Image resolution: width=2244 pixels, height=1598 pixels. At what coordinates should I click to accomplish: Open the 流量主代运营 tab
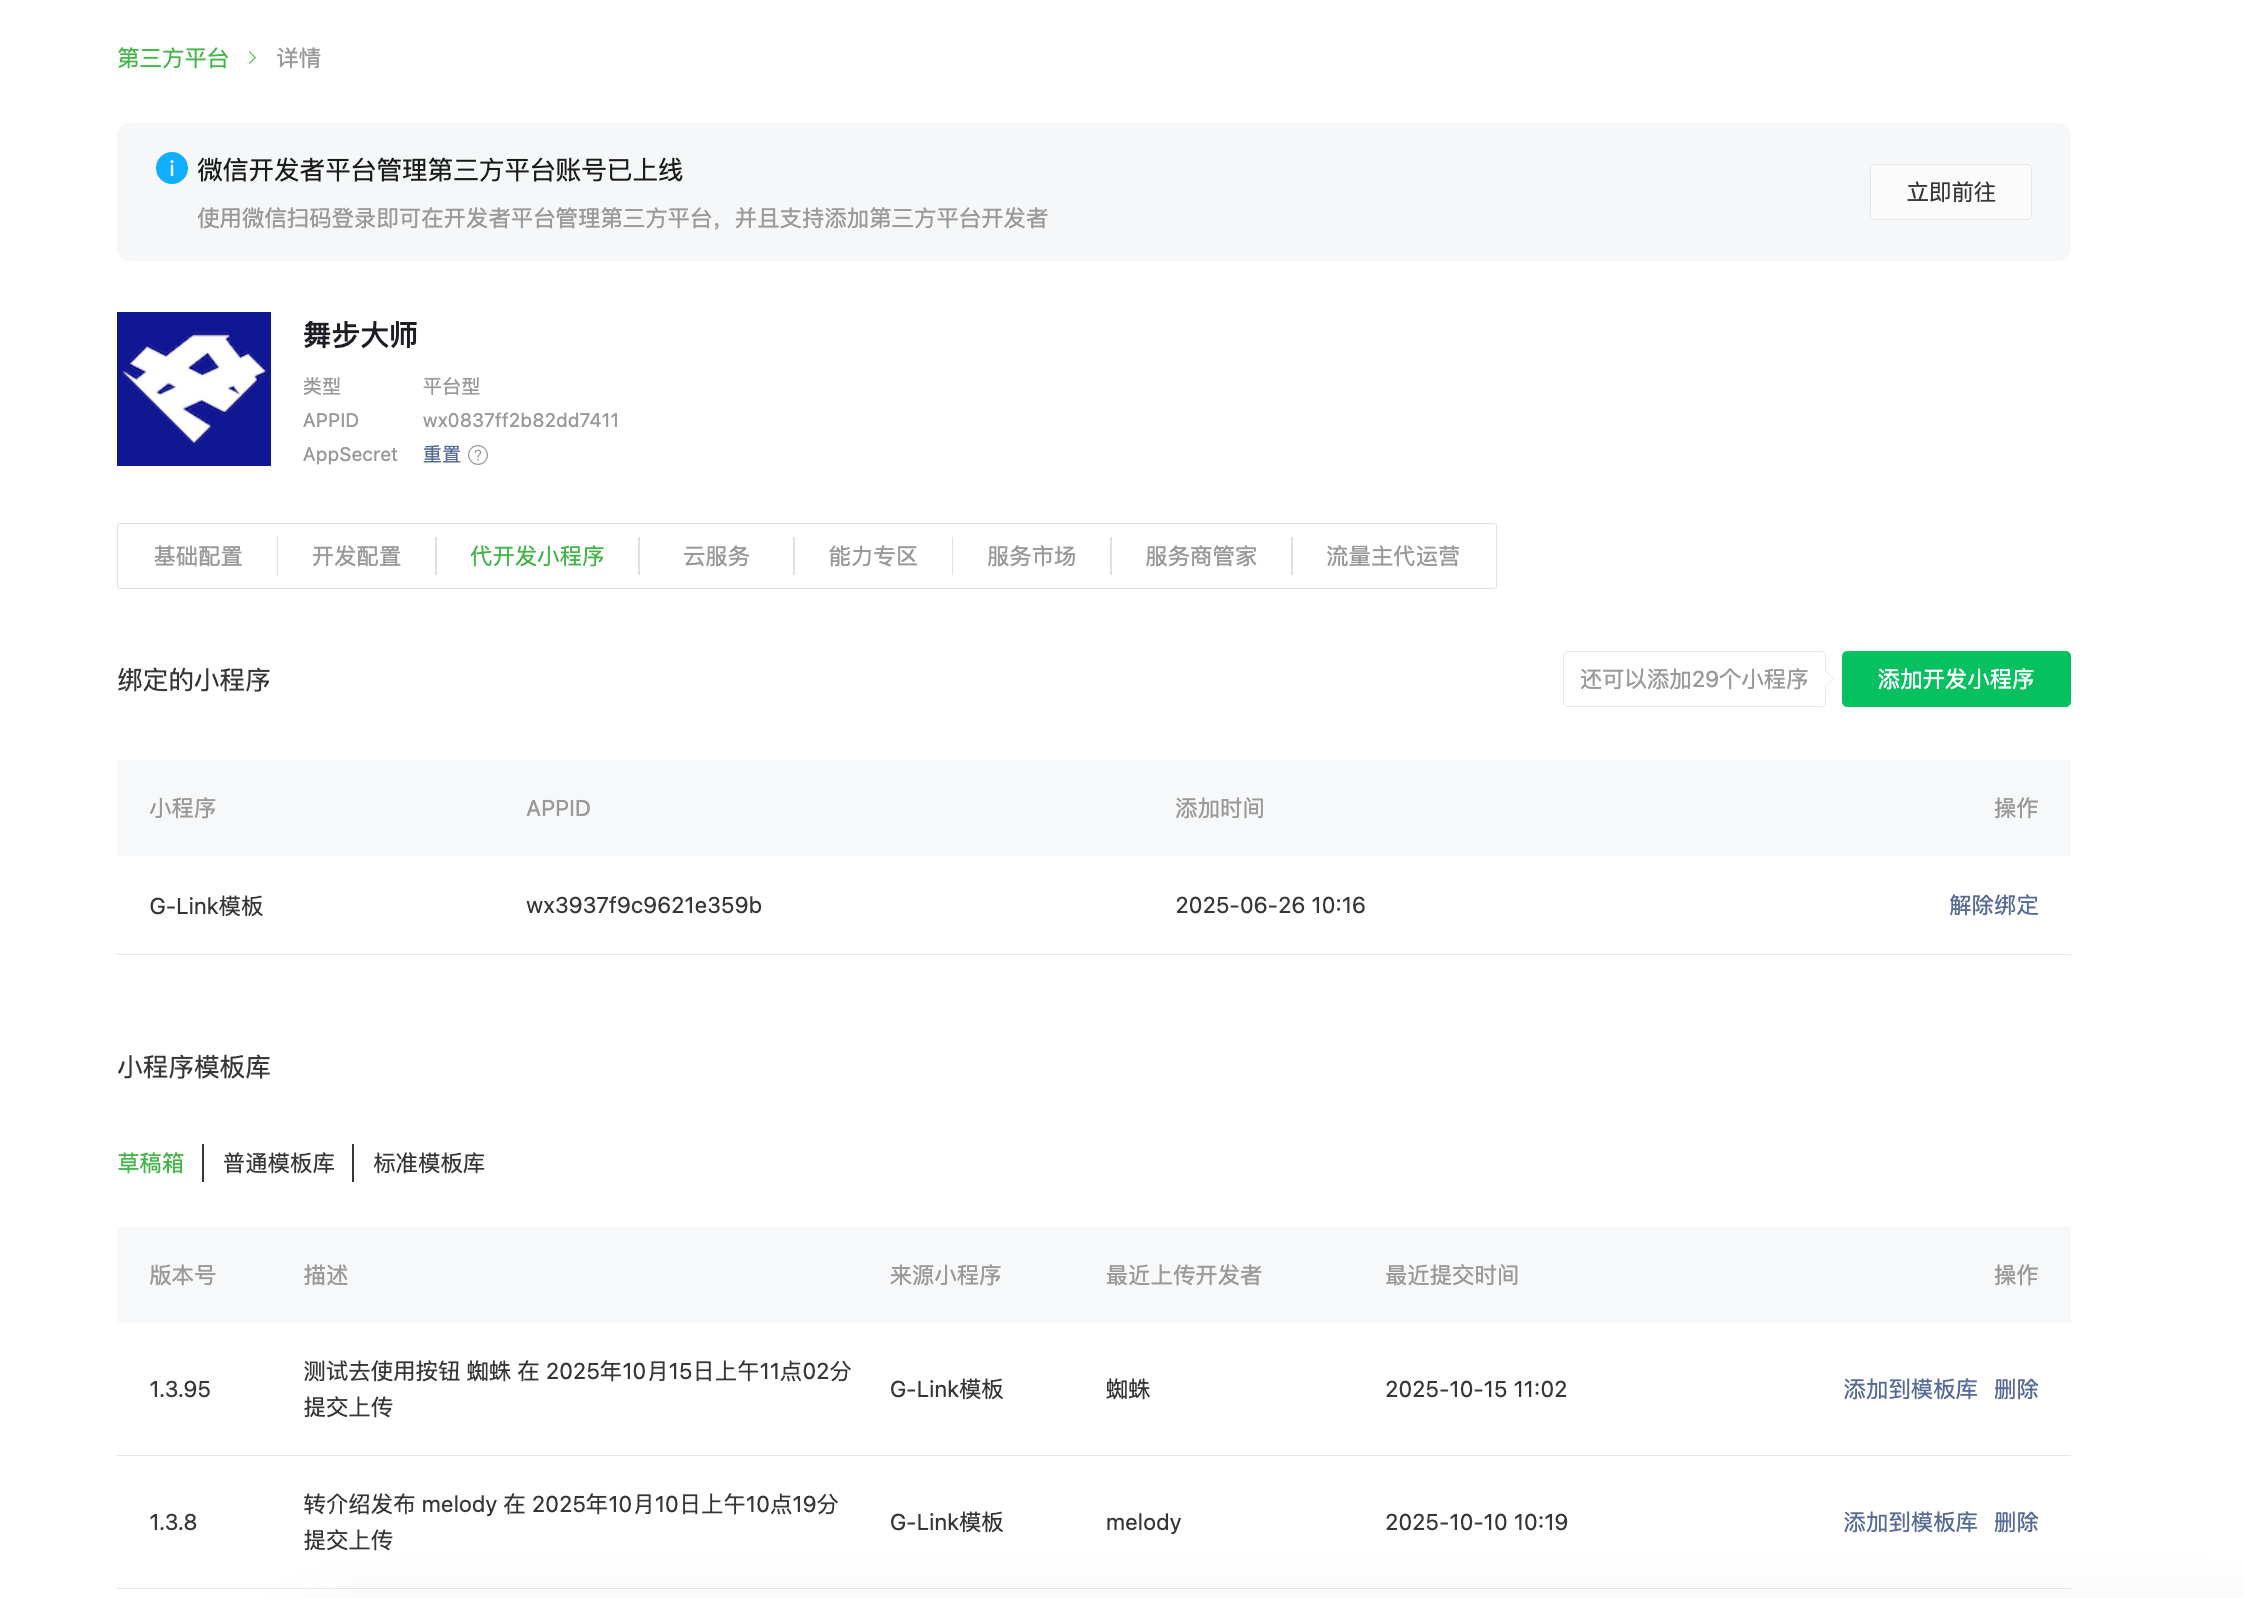[x=1392, y=556]
